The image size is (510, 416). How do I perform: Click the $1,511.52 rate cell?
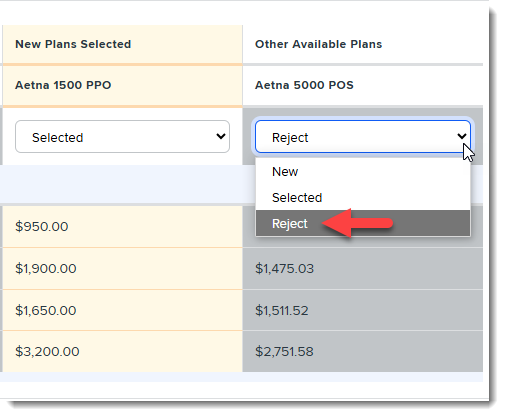click(363, 310)
